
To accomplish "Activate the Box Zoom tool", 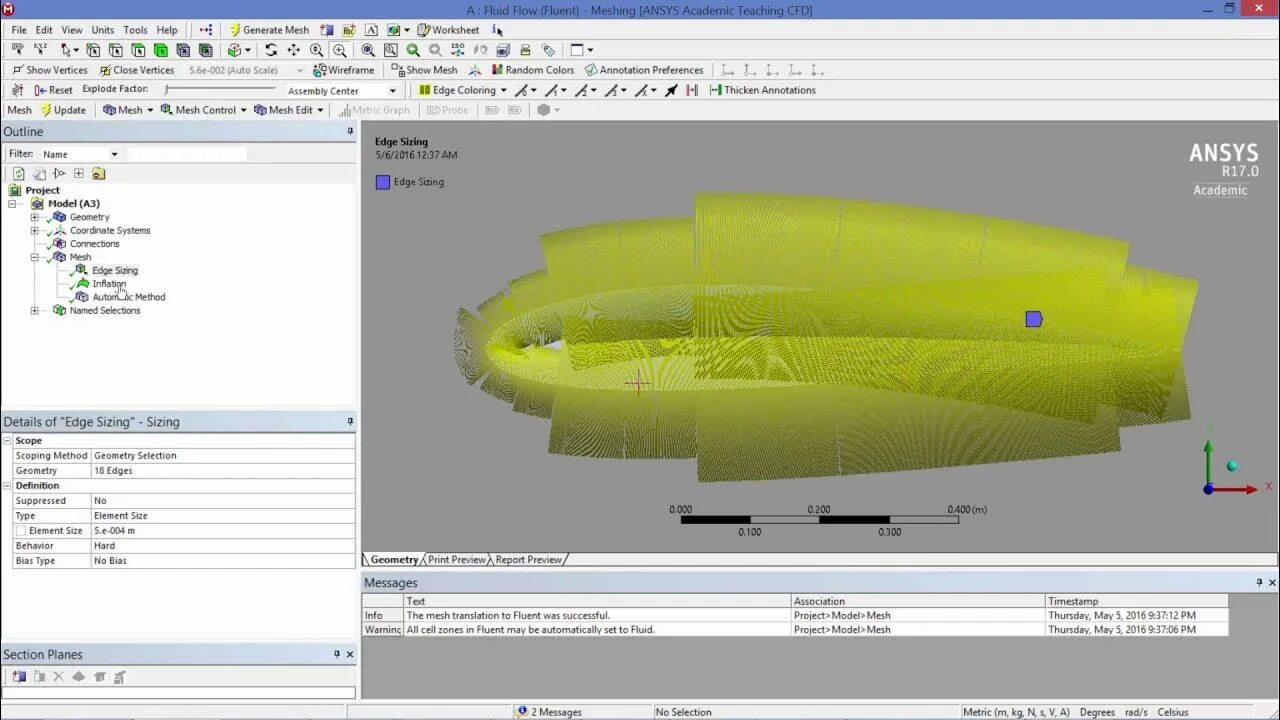I will (339, 50).
